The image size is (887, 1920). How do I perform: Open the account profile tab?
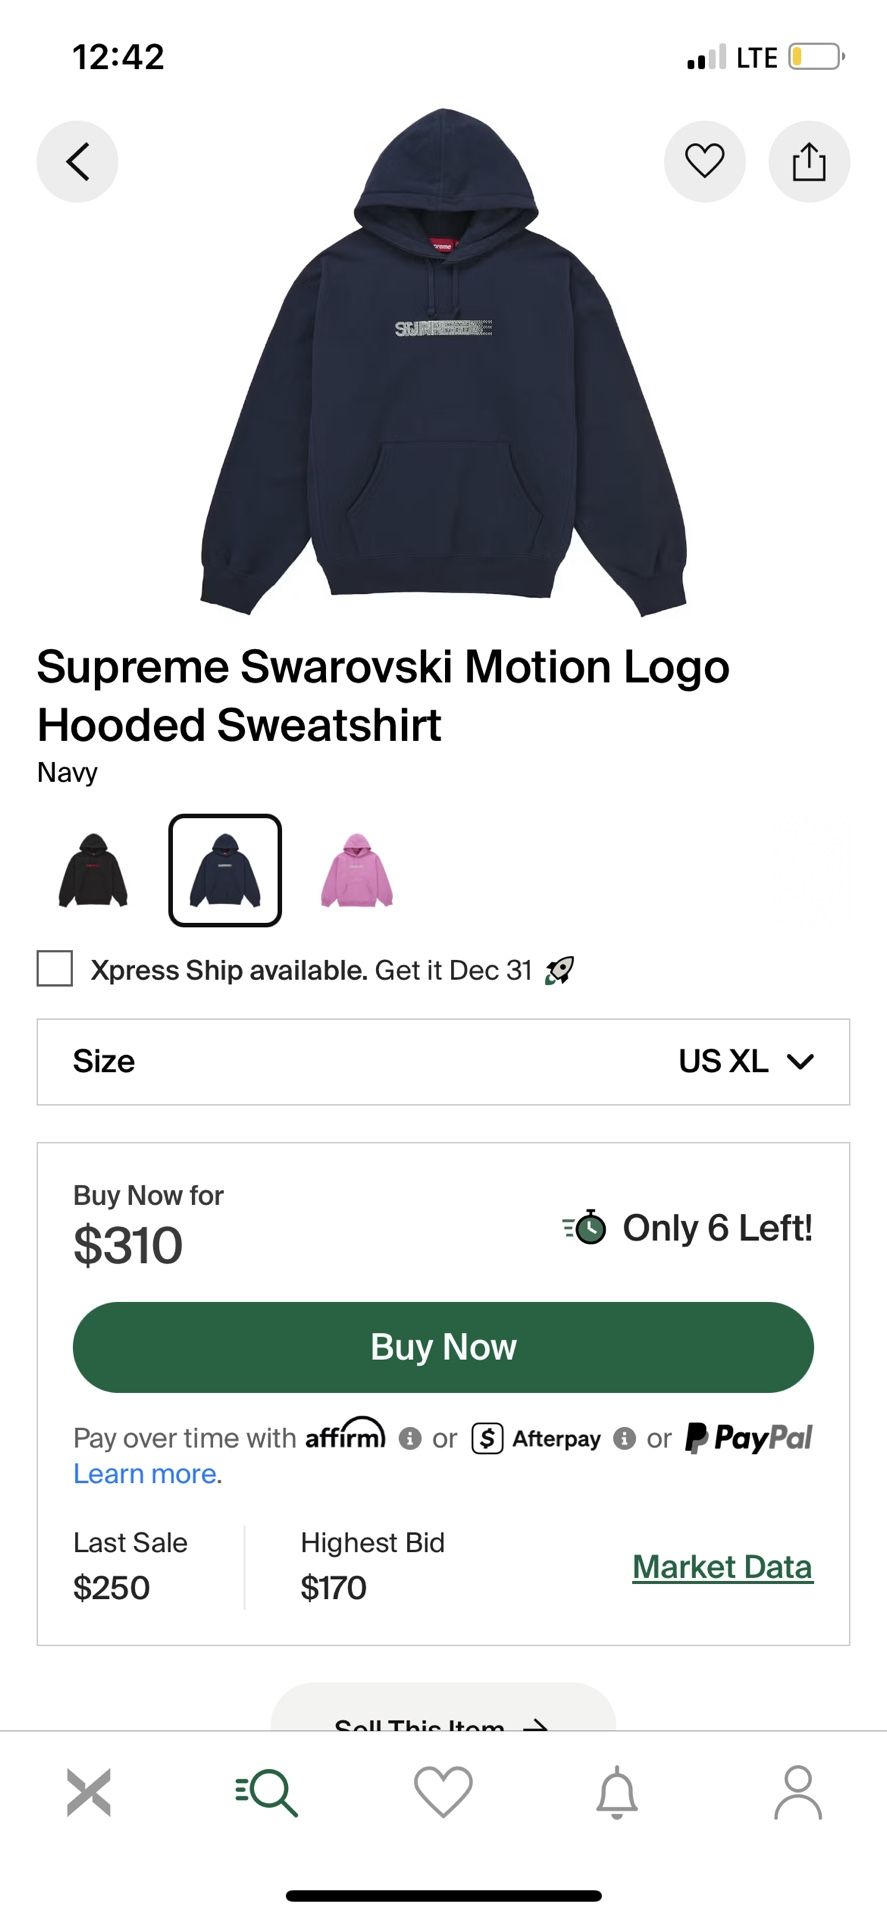pos(797,1791)
